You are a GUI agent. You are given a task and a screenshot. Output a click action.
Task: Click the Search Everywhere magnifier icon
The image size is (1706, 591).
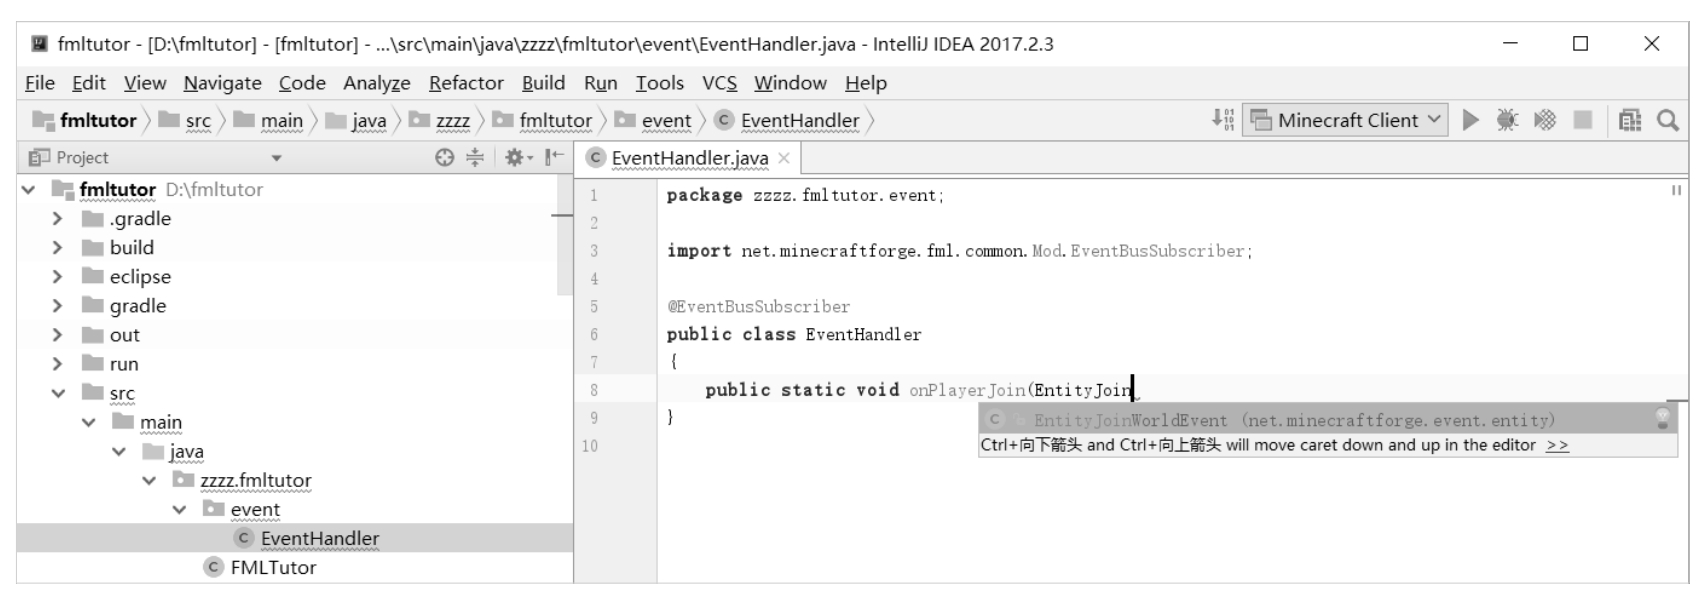click(x=1668, y=120)
